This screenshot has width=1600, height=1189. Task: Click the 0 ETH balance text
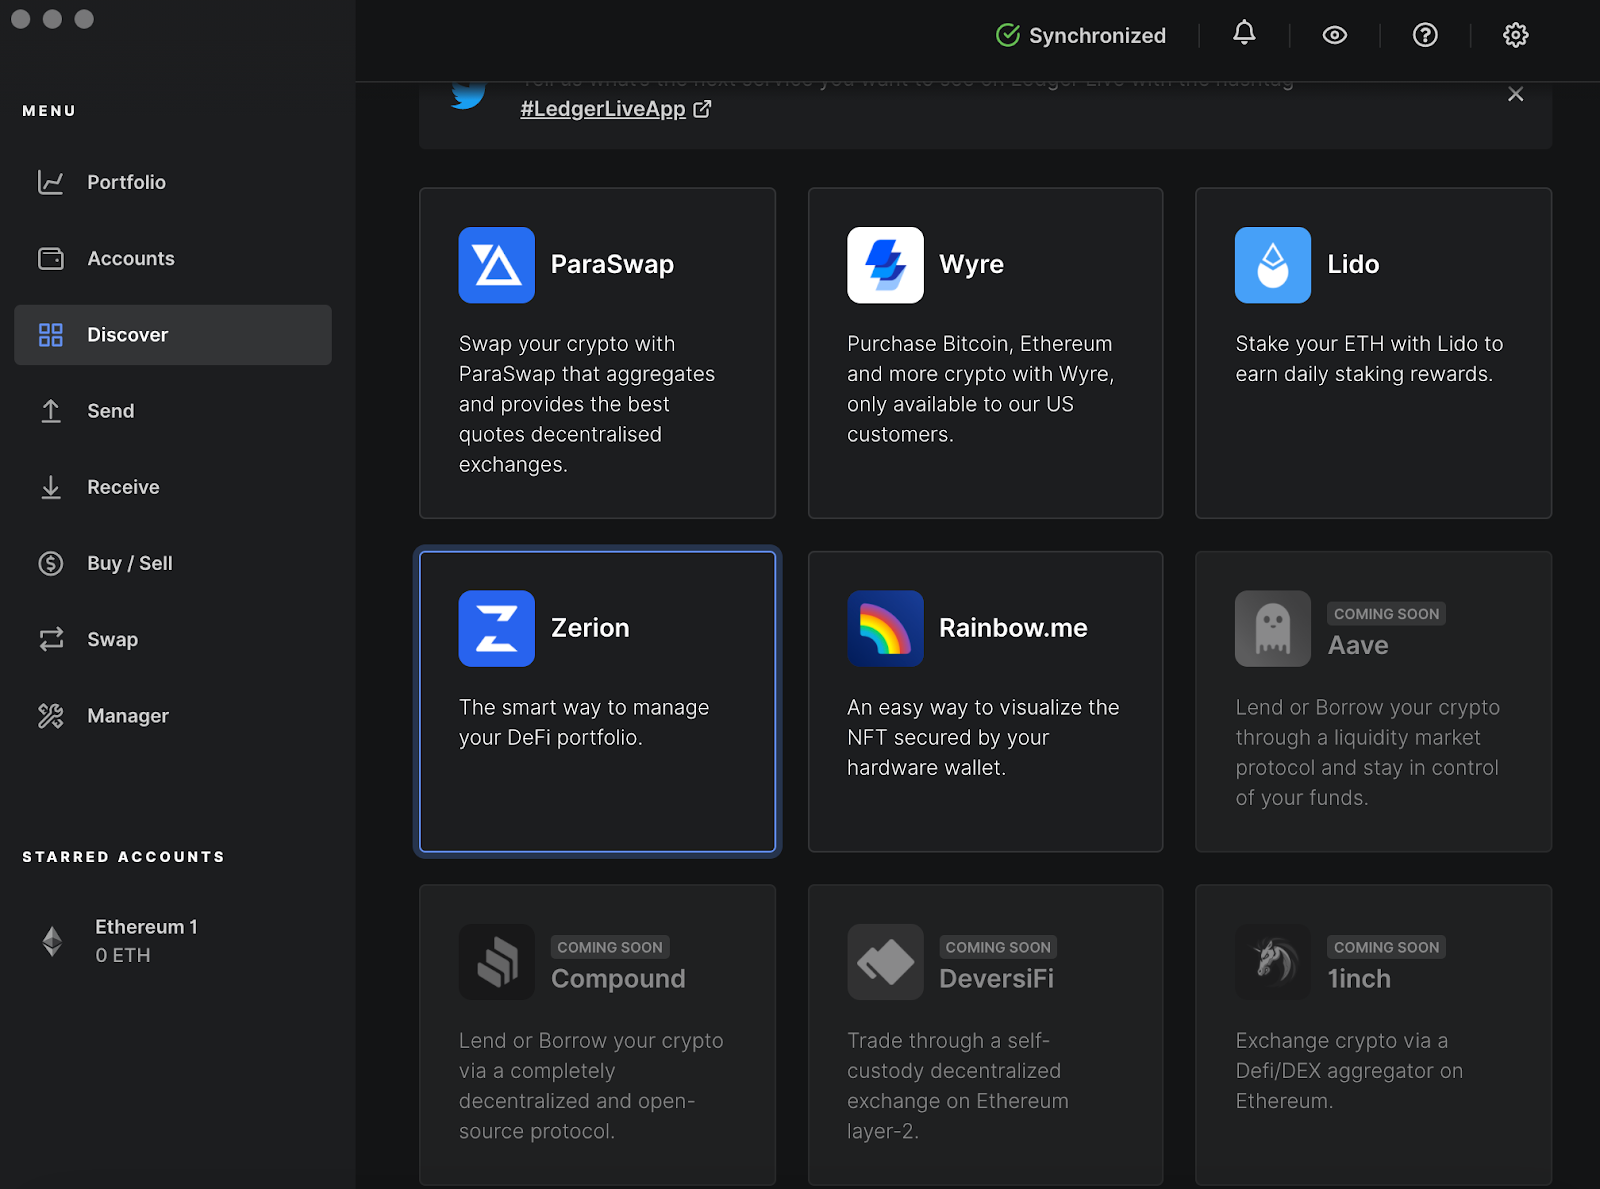(x=123, y=956)
